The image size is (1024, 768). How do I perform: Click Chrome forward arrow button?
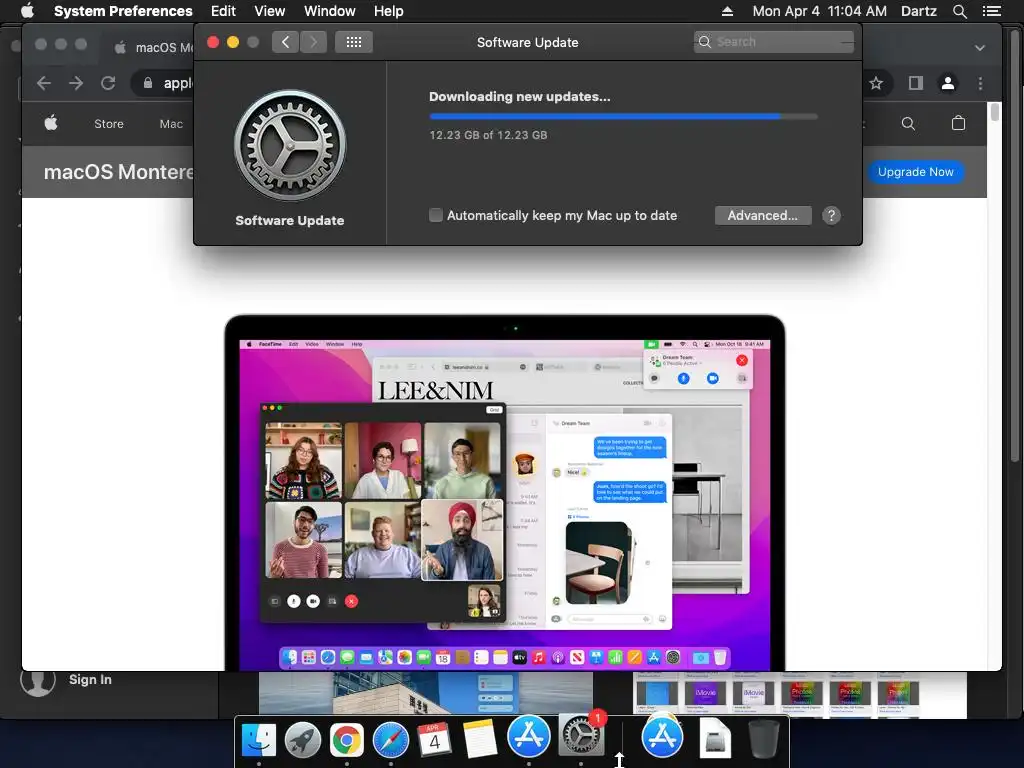tap(76, 83)
